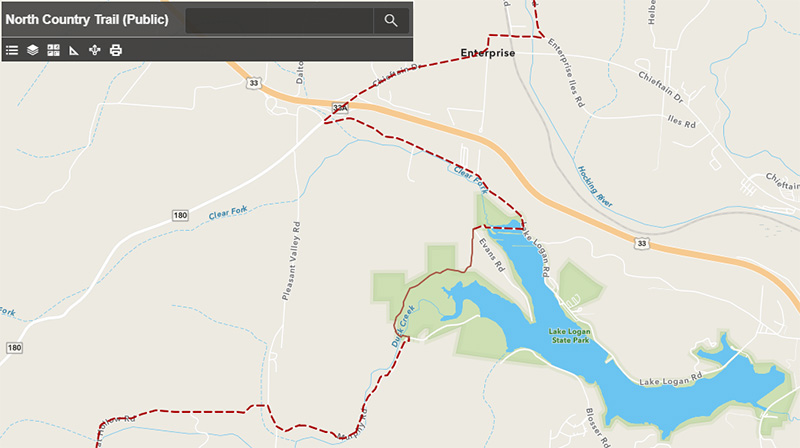Screen dimensions: 800x448
Task: Click the Blosser Rd label
Action: (597, 428)
